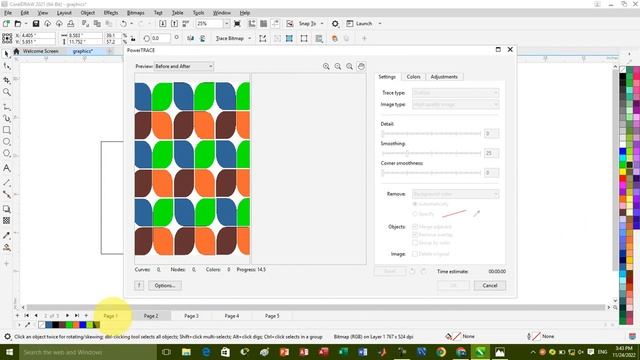Toggle Group by color checkbox
Screen dimensions: 640x360
point(415,243)
